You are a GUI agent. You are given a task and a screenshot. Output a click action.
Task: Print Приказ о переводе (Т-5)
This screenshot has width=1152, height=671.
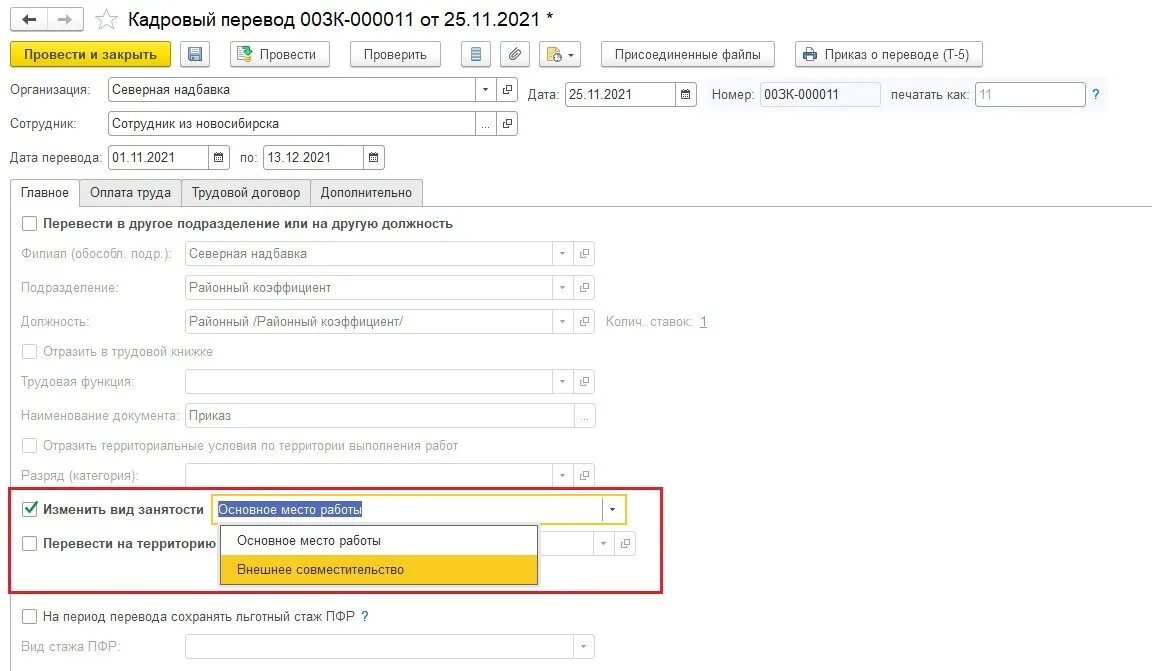click(888, 54)
